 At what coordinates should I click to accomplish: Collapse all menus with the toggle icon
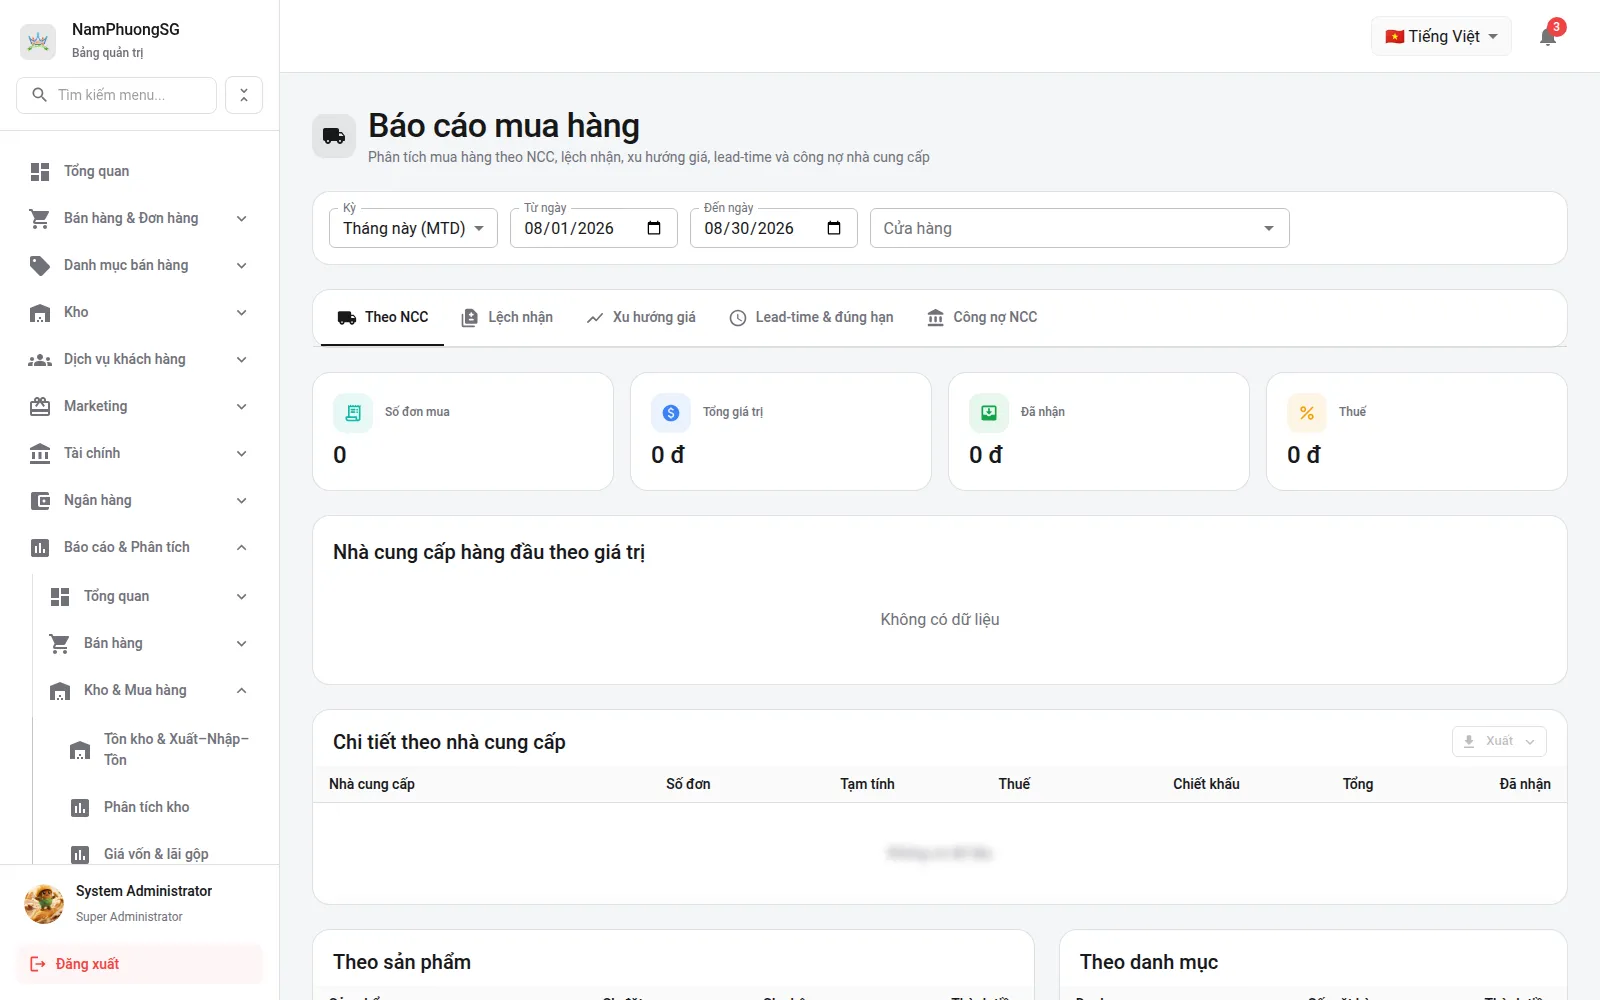pos(244,95)
